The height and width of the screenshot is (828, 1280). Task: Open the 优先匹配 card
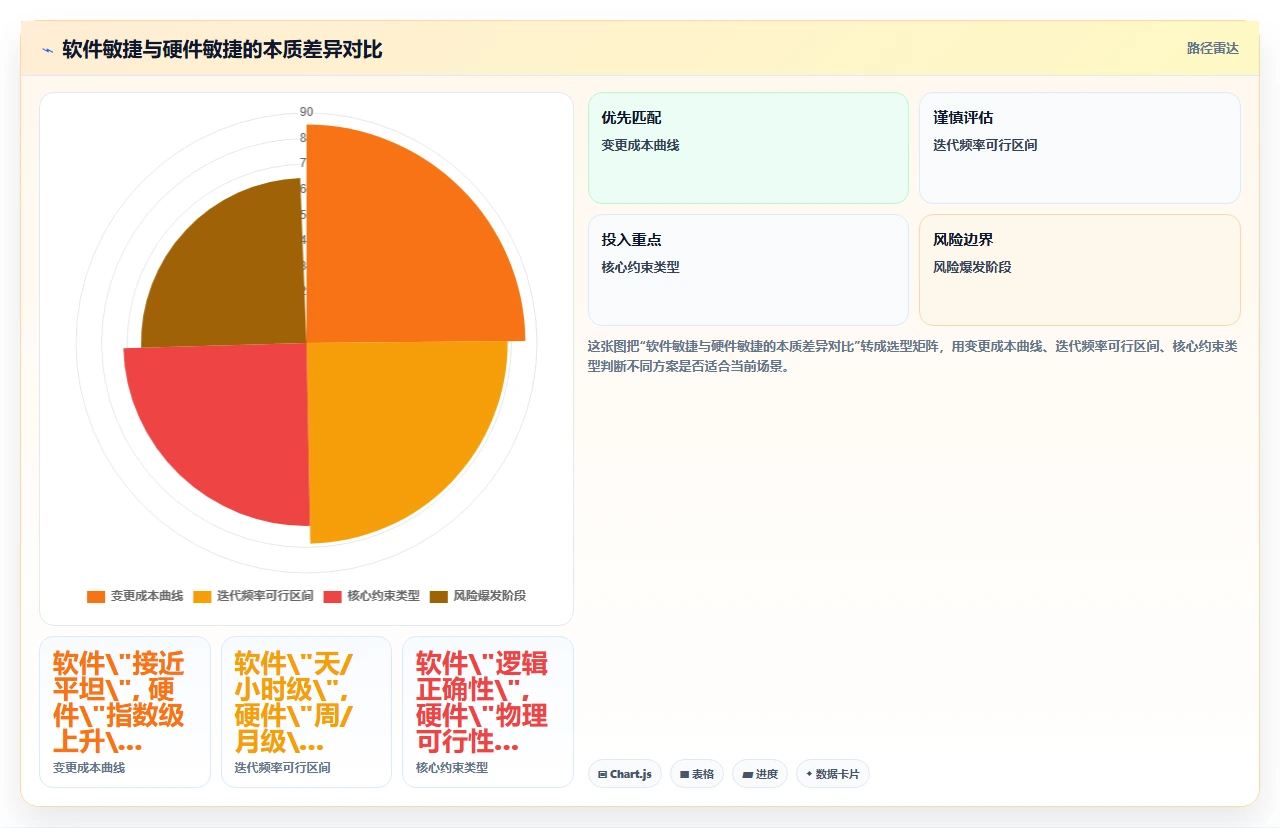pos(748,148)
